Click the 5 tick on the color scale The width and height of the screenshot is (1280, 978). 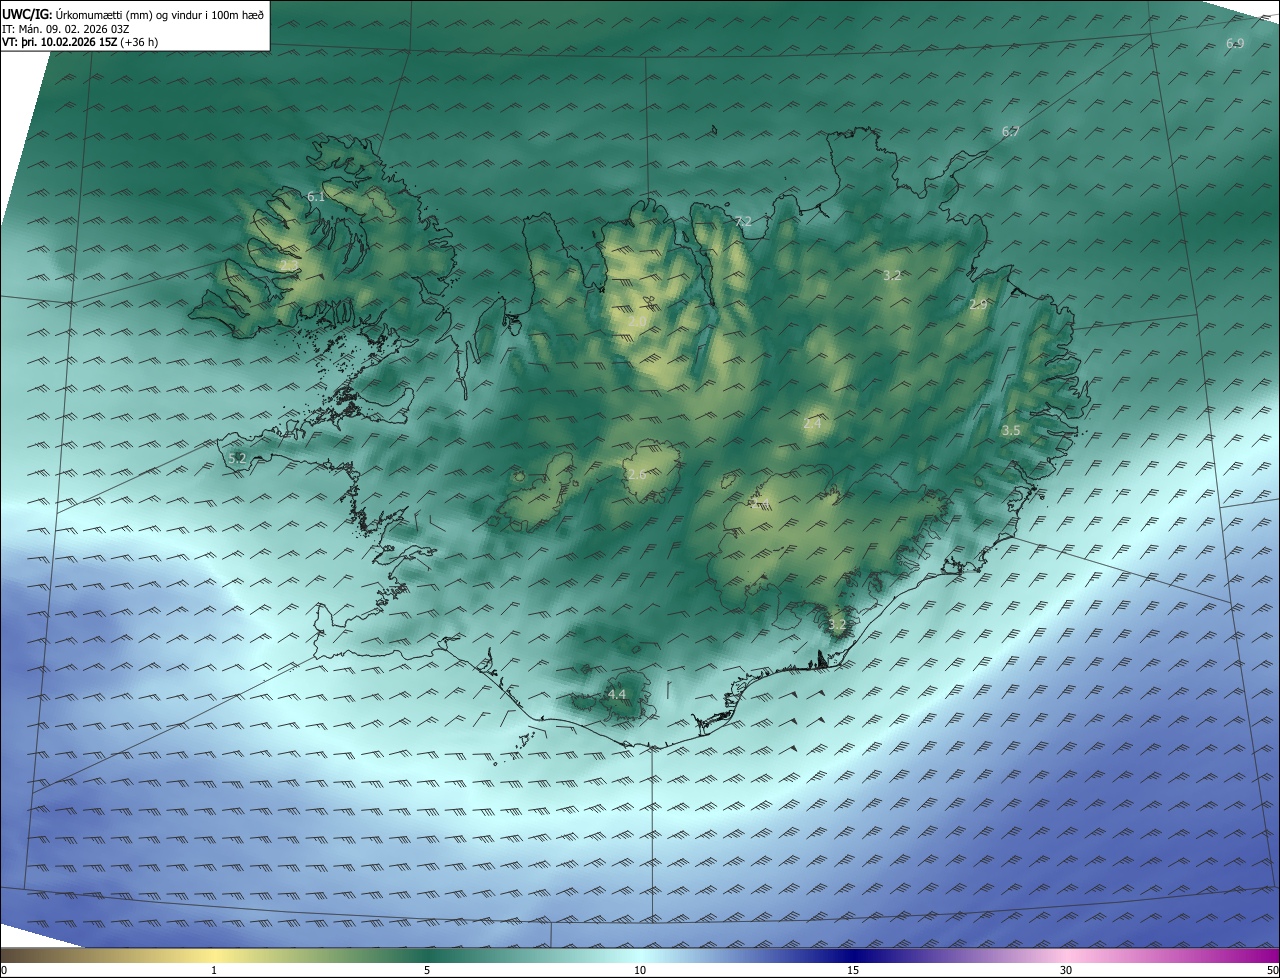427,970
